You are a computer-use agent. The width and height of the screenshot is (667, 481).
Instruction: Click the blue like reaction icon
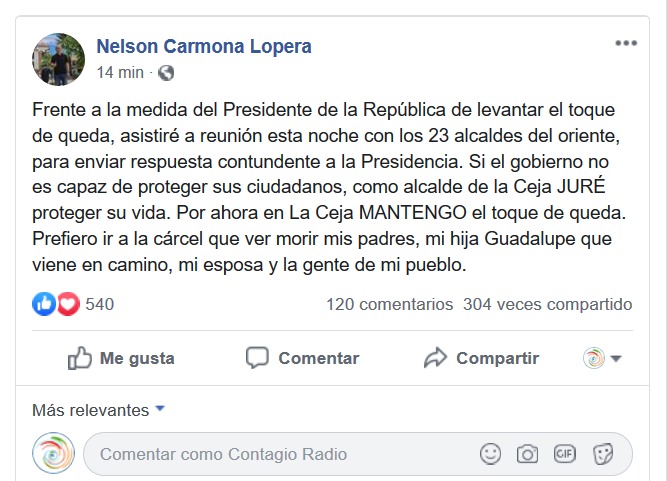pyautogui.click(x=45, y=304)
